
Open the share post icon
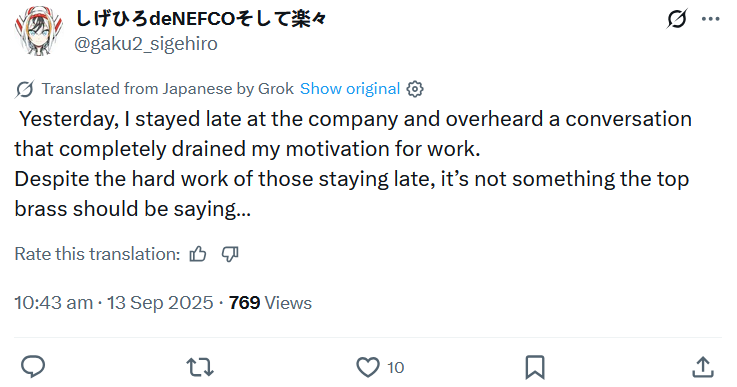tap(703, 367)
